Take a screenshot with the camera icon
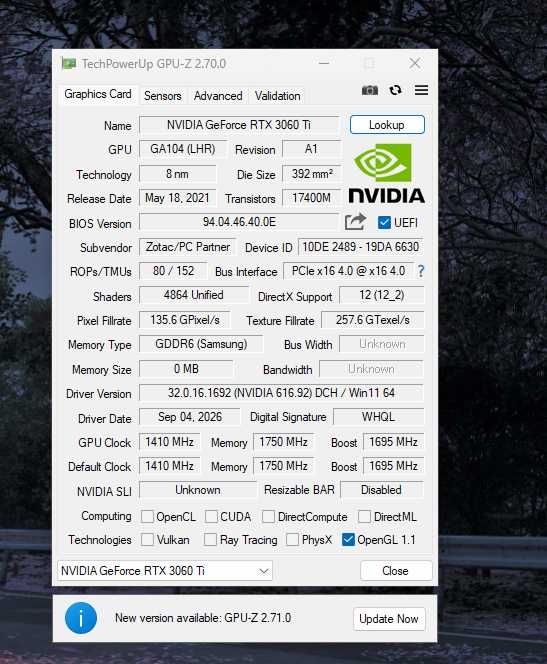The height and width of the screenshot is (664, 547). tap(370, 90)
